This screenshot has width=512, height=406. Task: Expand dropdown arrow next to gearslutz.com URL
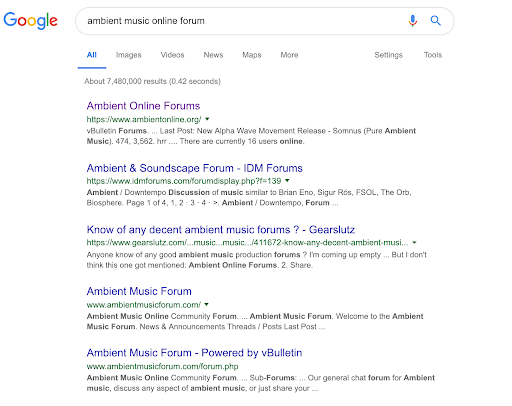414,242
